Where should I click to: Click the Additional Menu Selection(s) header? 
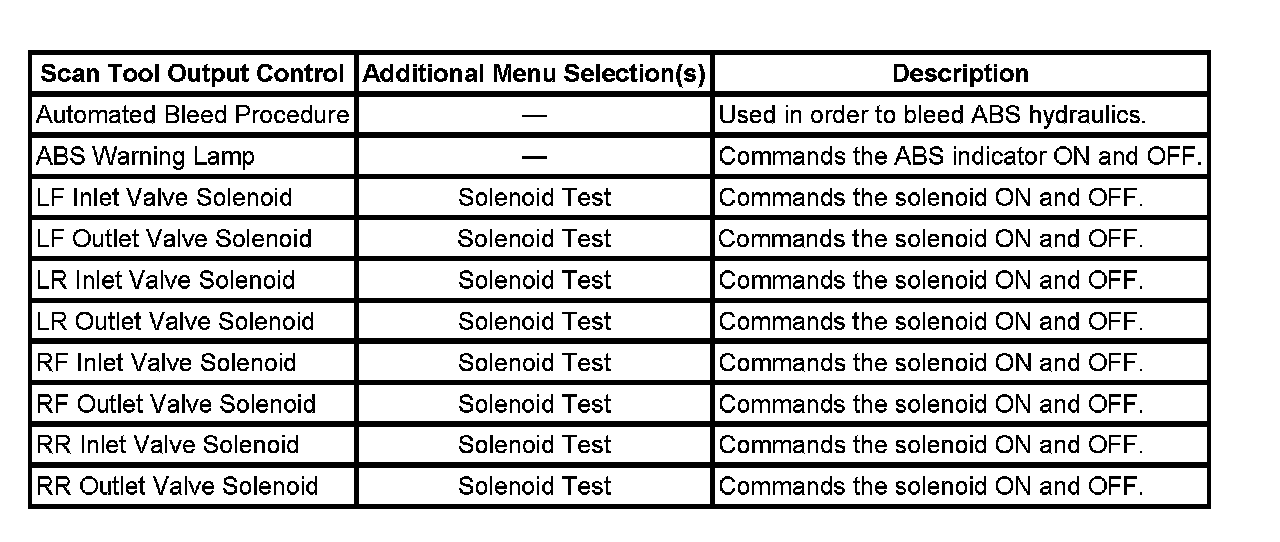click(x=534, y=74)
